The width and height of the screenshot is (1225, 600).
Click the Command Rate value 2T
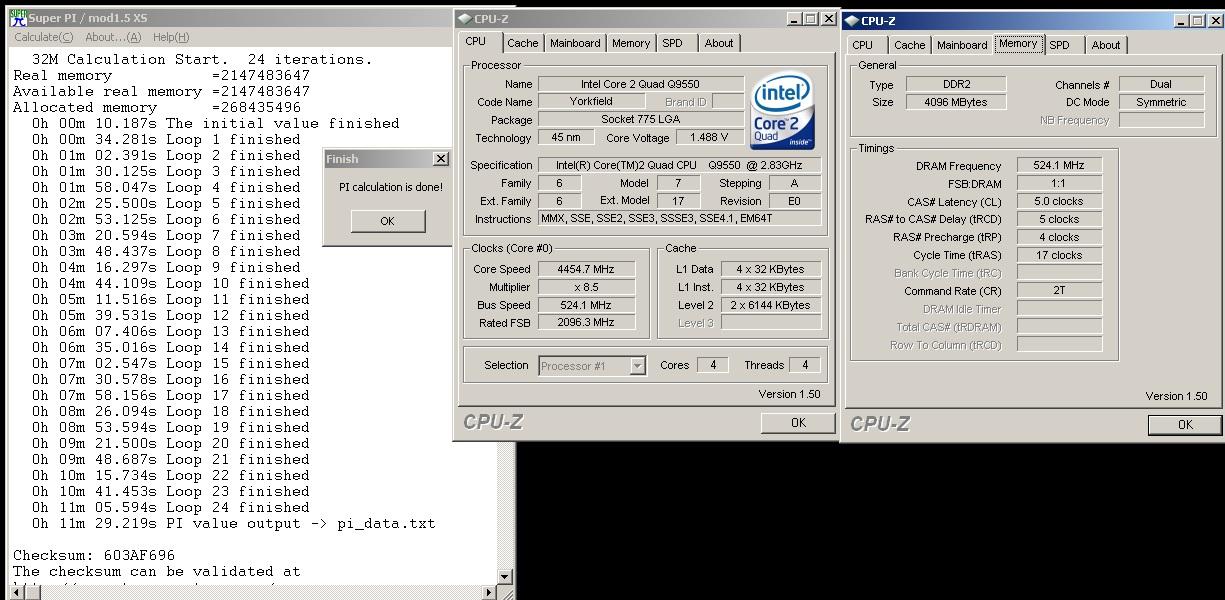tap(1060, 291)
